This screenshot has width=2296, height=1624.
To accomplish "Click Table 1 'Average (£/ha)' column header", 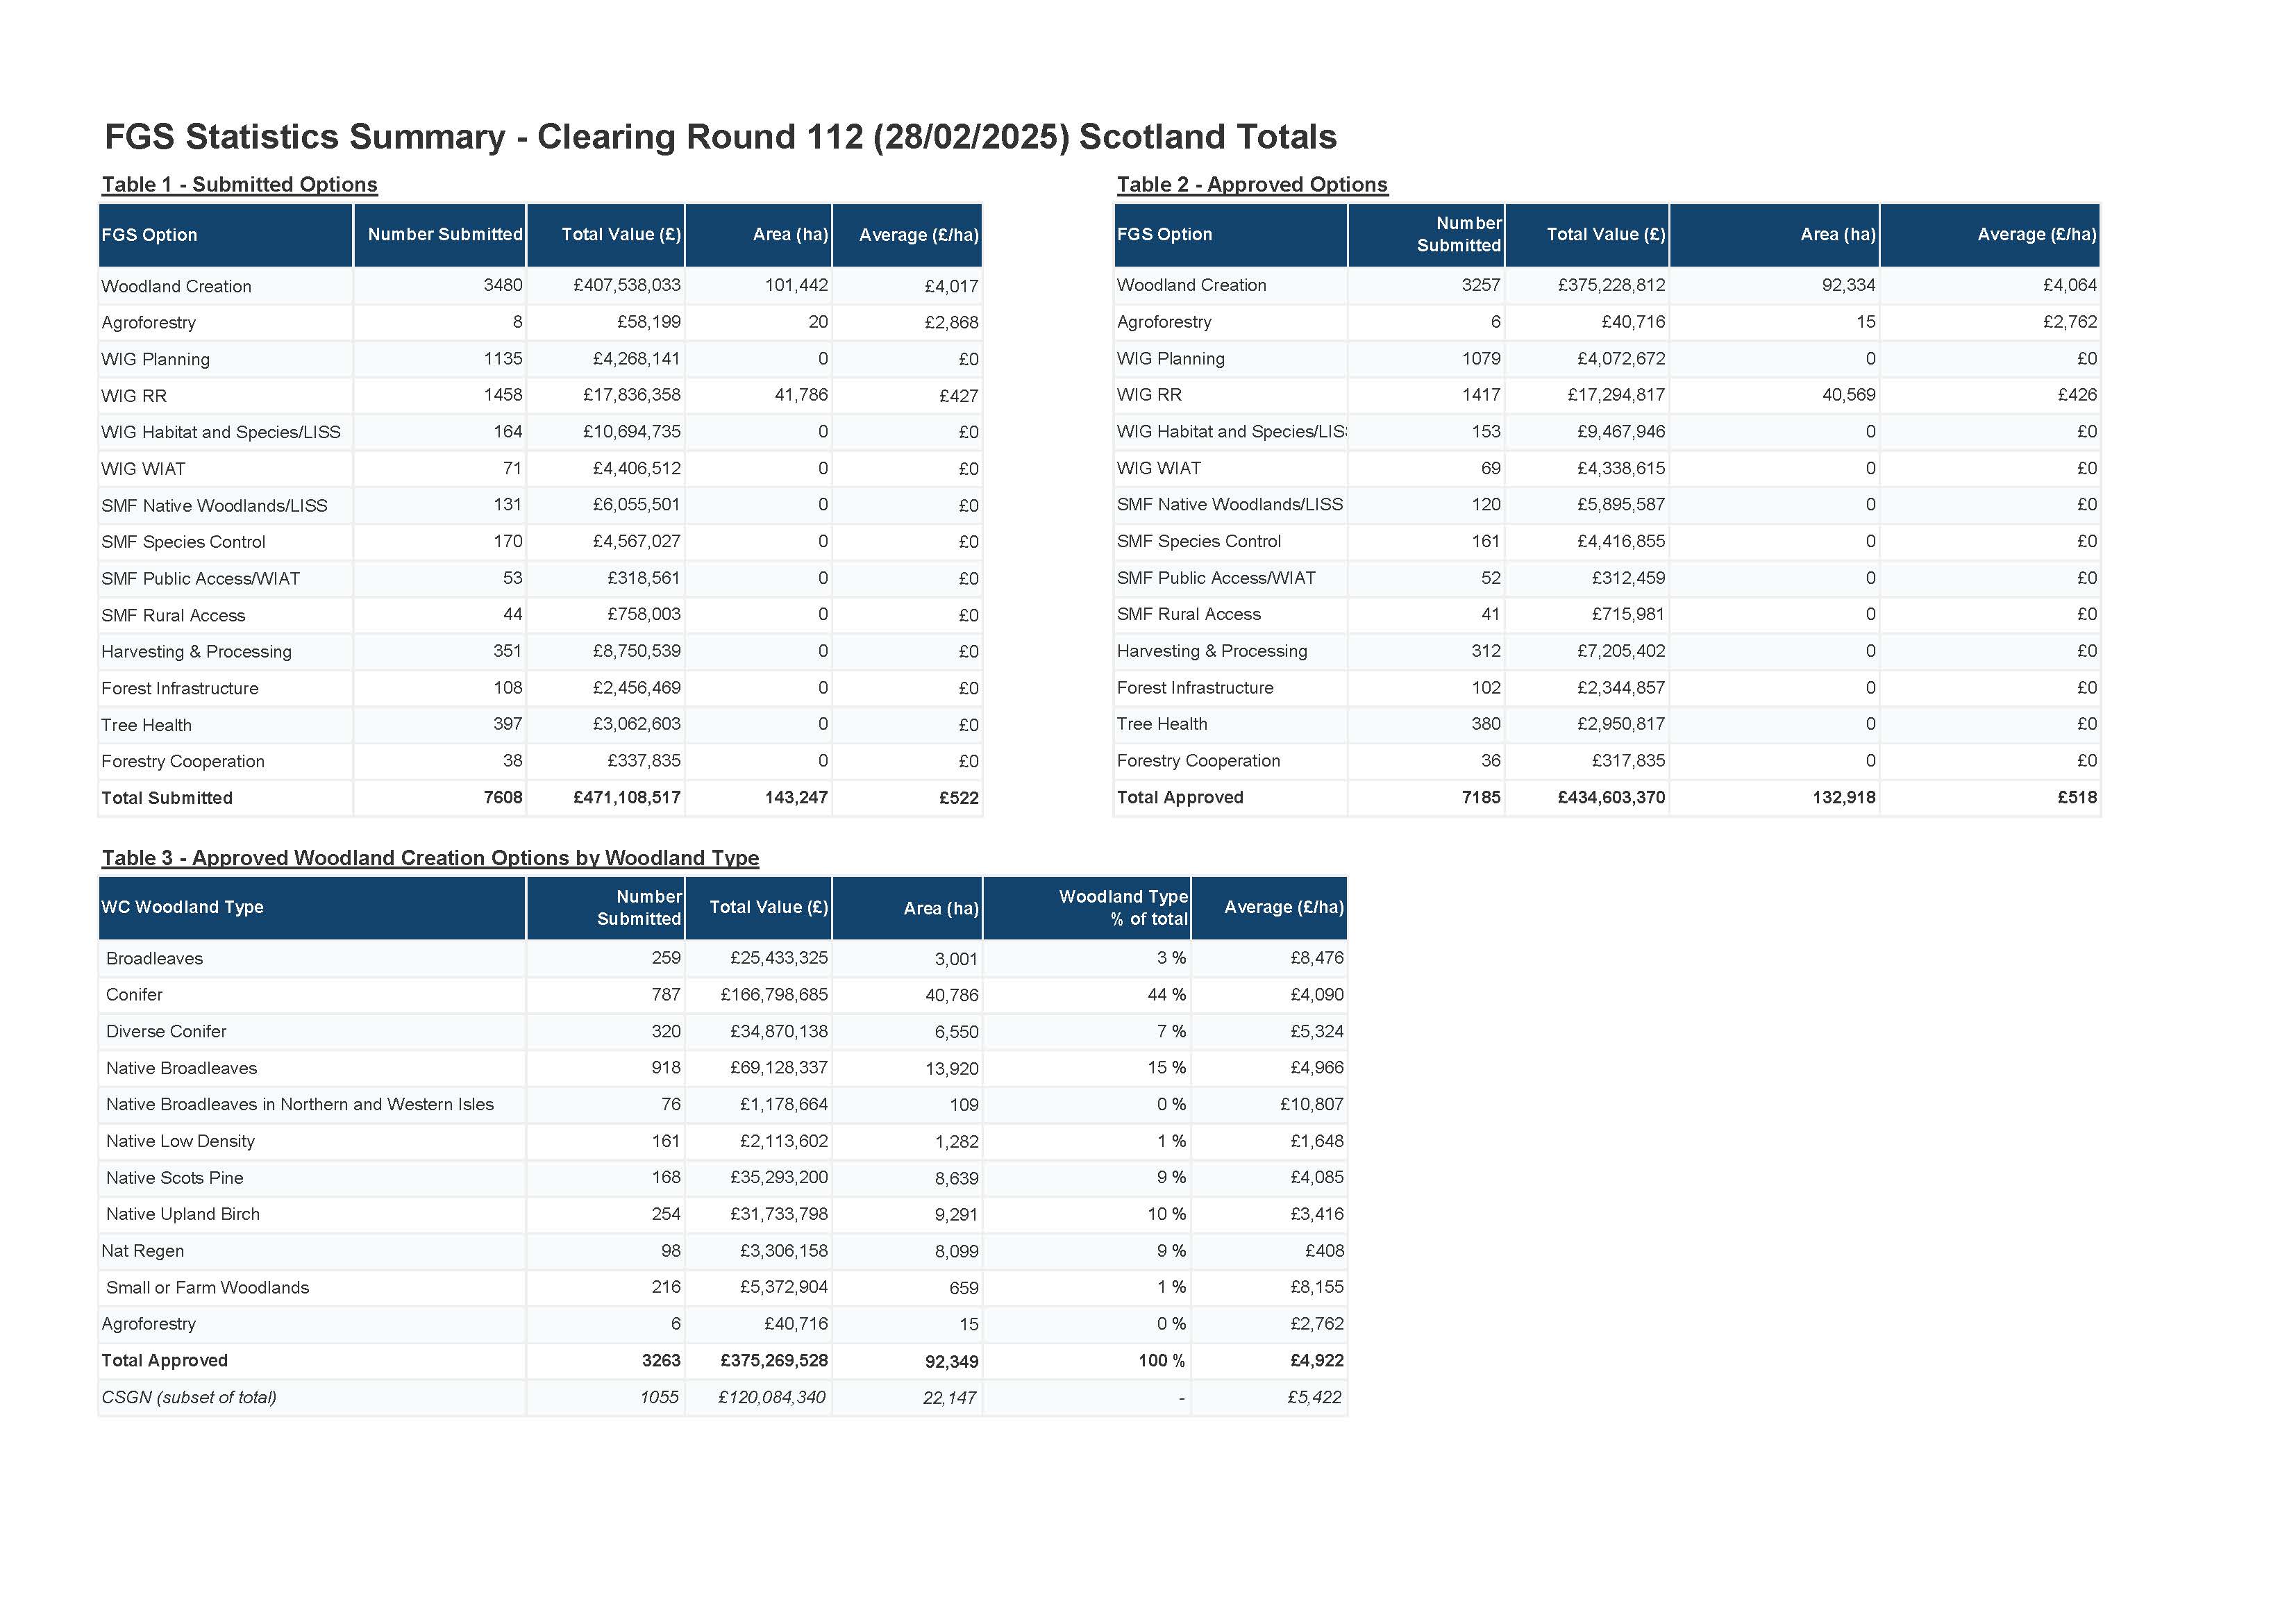I will pos(918,235).
